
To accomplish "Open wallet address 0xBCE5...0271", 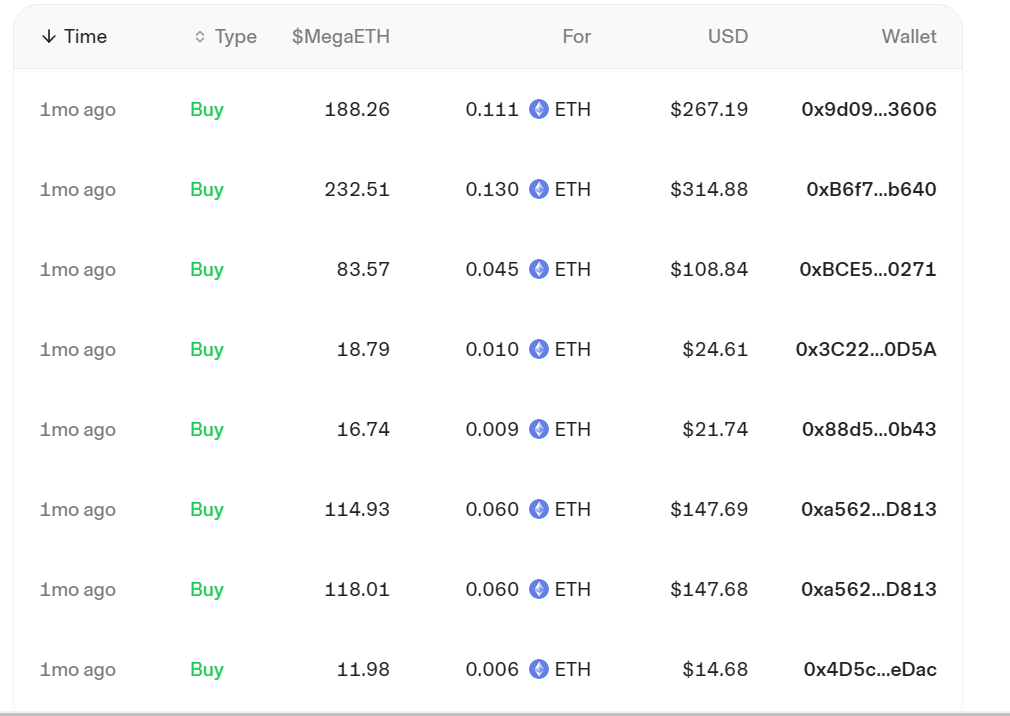I will point(868,270).
